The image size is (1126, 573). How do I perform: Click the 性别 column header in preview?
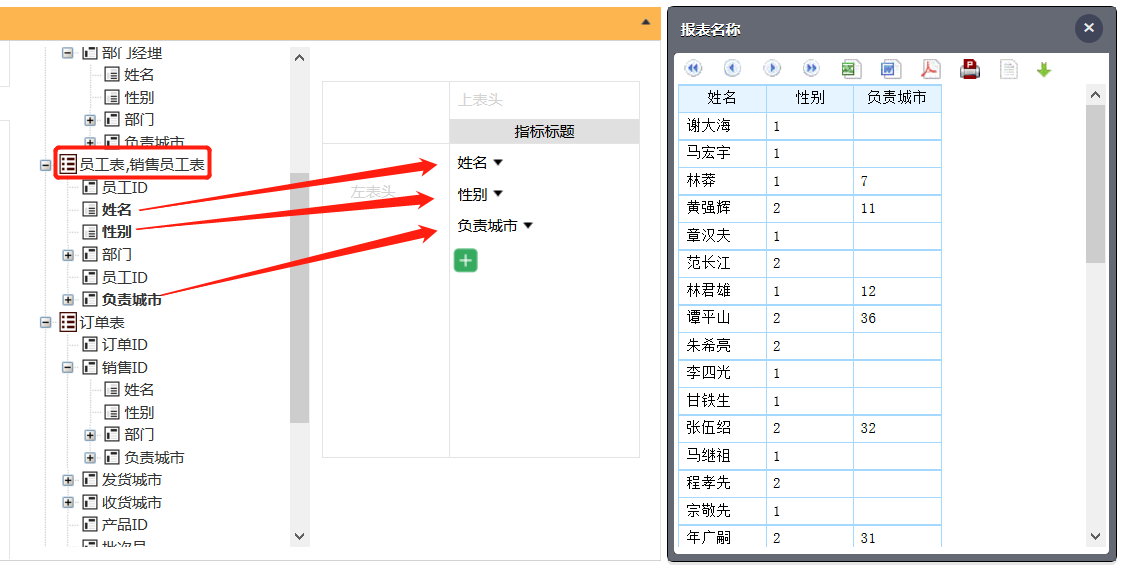pyautogui.click(x=810, y=98)
